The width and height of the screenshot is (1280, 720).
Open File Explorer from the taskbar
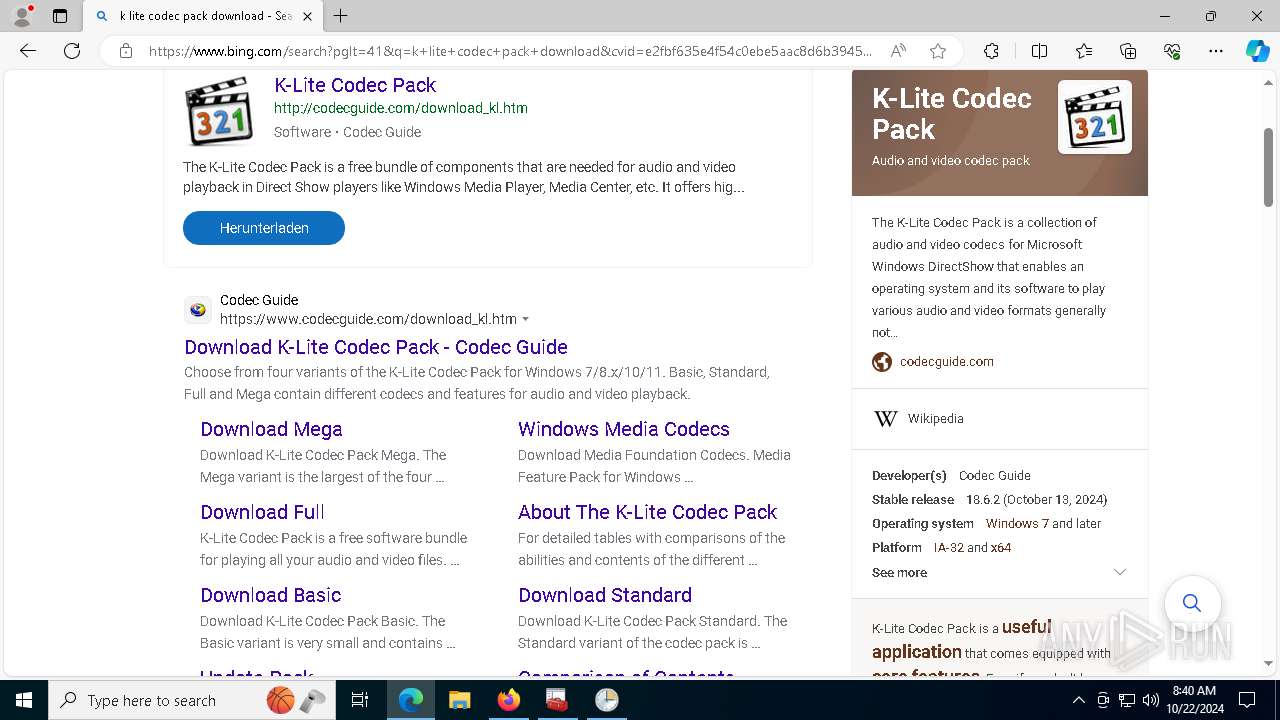coord(459,700)
